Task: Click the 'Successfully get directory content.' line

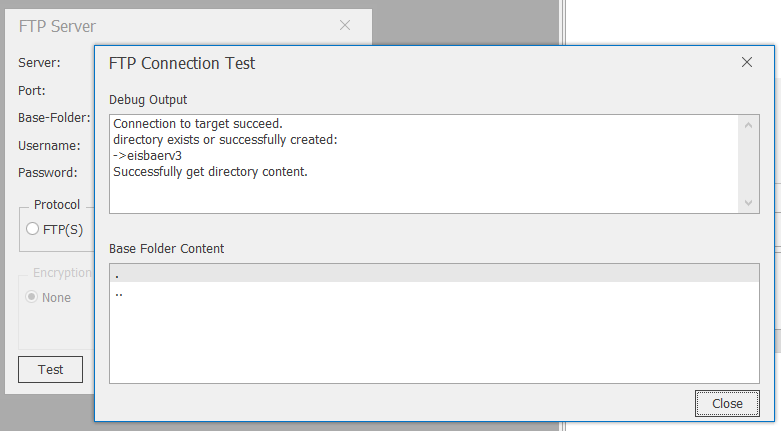Action: 210,171
